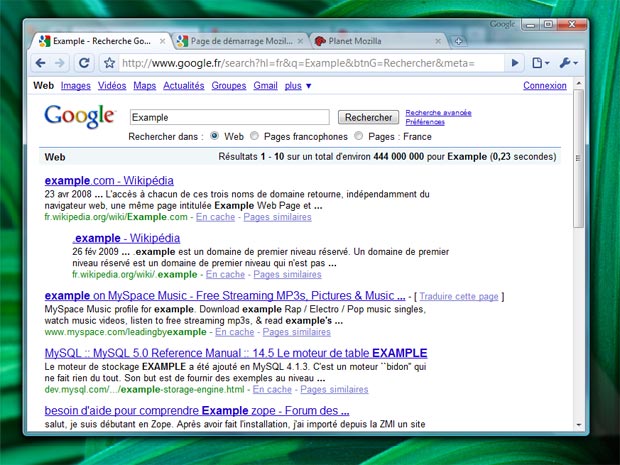Click the Planet Mozilla tab favicon

320,41
